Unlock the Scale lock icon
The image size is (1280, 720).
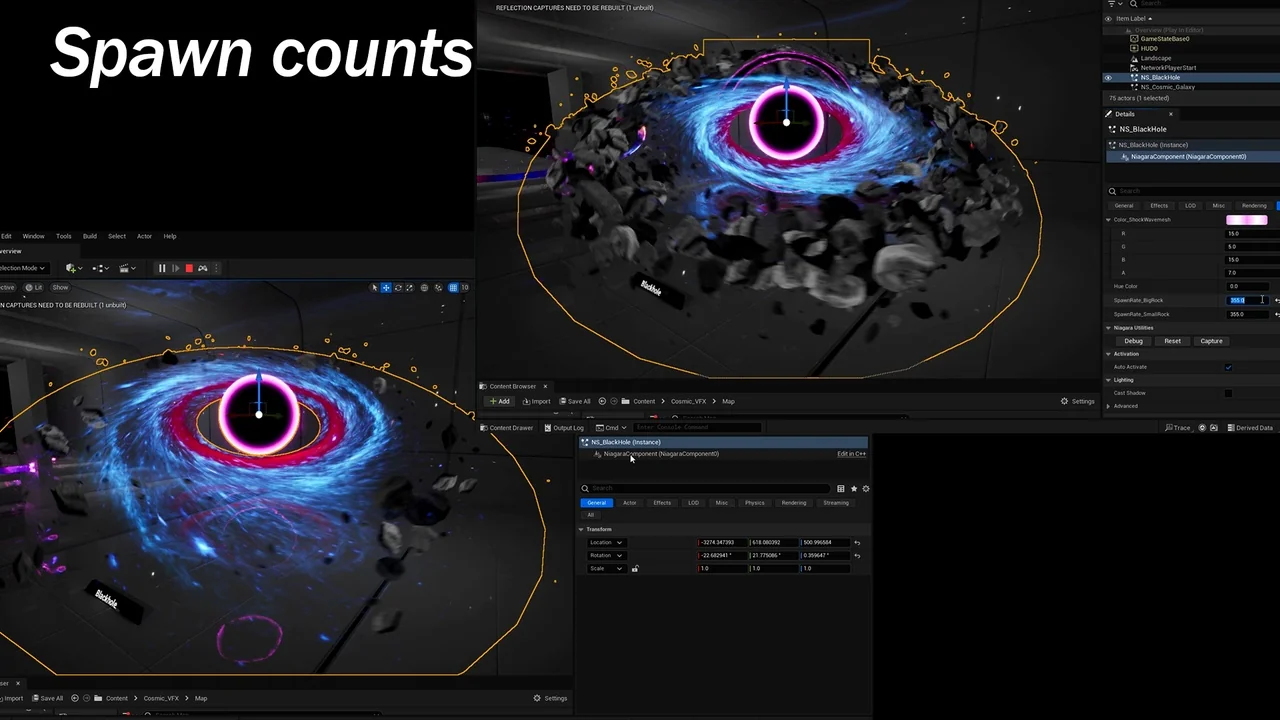(635, 569)
